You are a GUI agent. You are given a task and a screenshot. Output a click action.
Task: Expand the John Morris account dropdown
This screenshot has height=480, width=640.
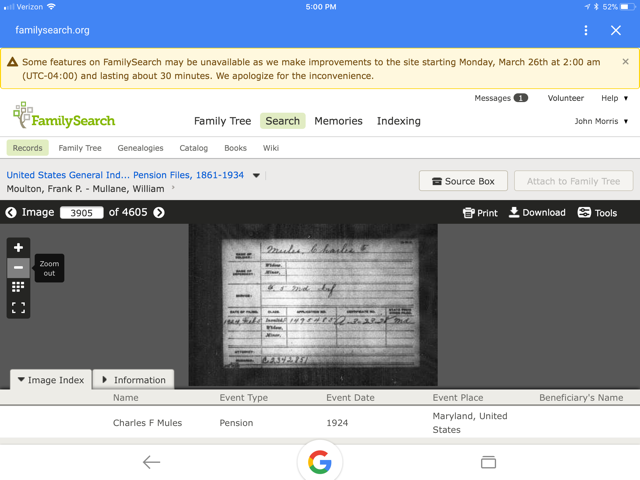pyautogui.click(x=601, y=121)
